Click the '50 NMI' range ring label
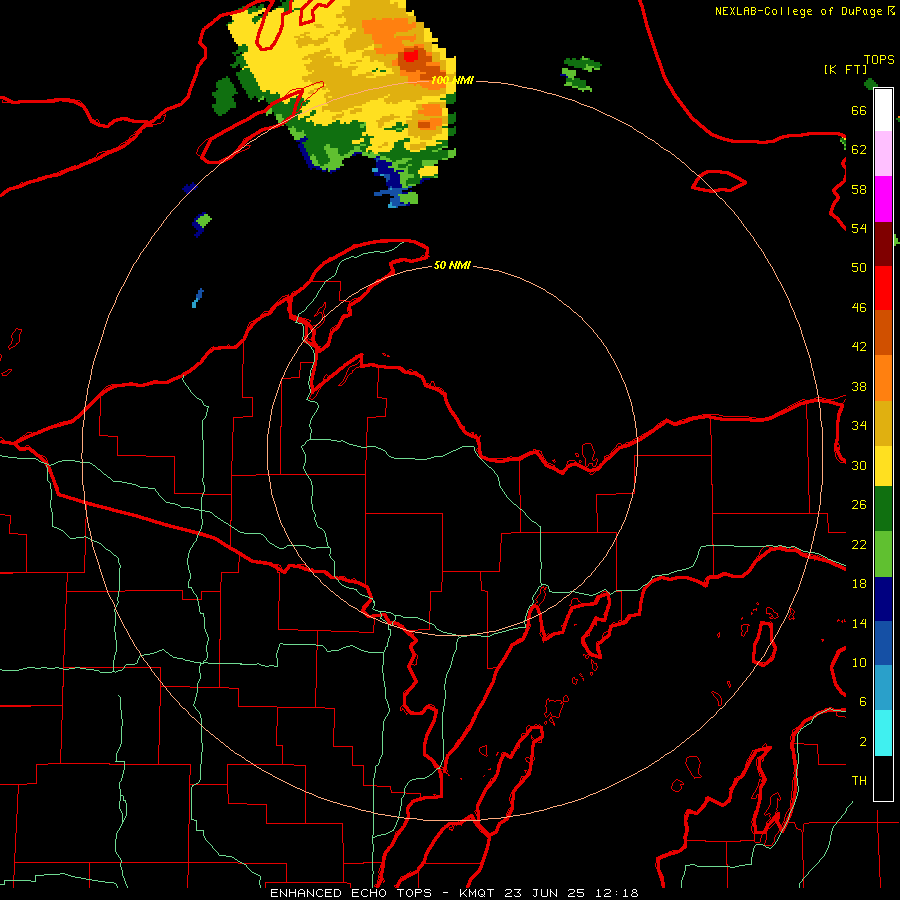 pyautogui.click(x=452, y=265)
